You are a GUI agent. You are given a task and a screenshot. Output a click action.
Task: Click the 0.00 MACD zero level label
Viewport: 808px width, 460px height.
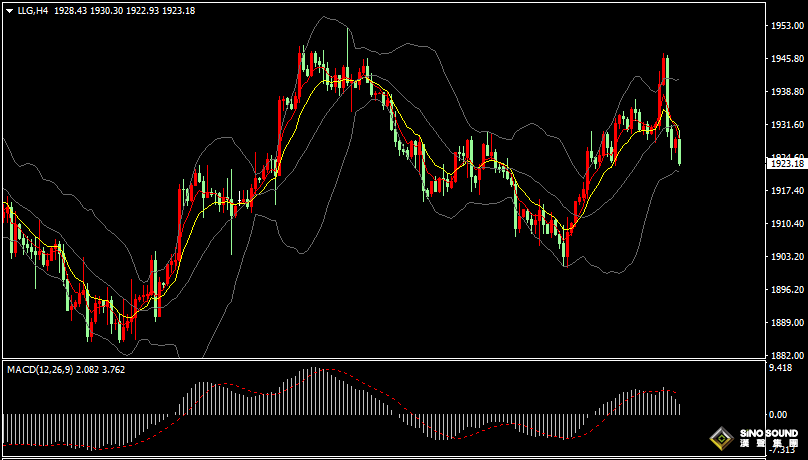[778, 414]
